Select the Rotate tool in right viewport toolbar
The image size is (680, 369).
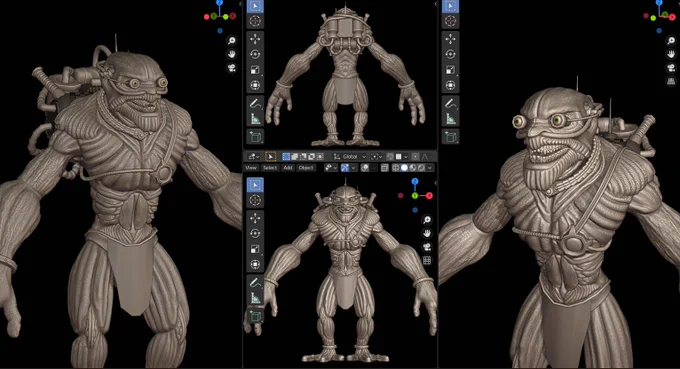point(450,54)
